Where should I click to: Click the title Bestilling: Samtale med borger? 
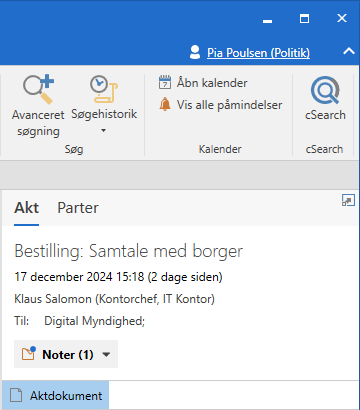tap(129, 251)
